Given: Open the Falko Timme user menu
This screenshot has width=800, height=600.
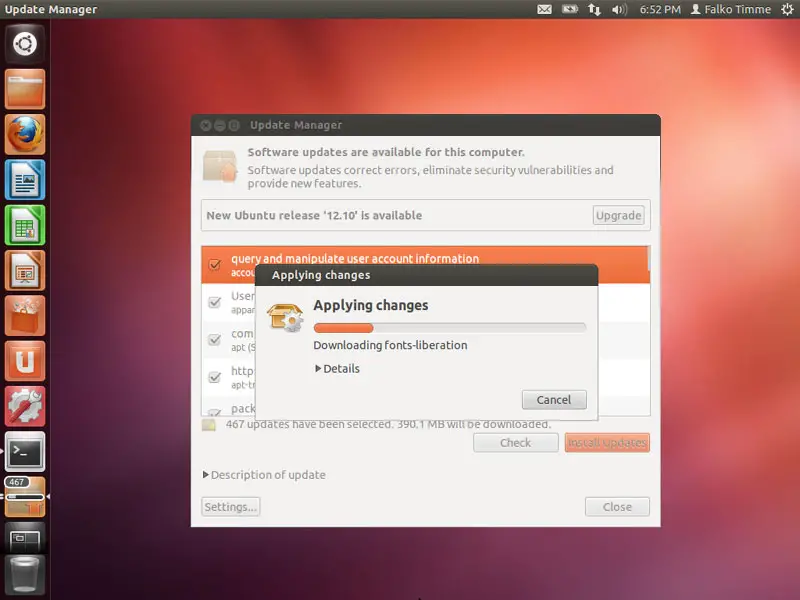Looking at the screenshot, I should coord(731,9).
